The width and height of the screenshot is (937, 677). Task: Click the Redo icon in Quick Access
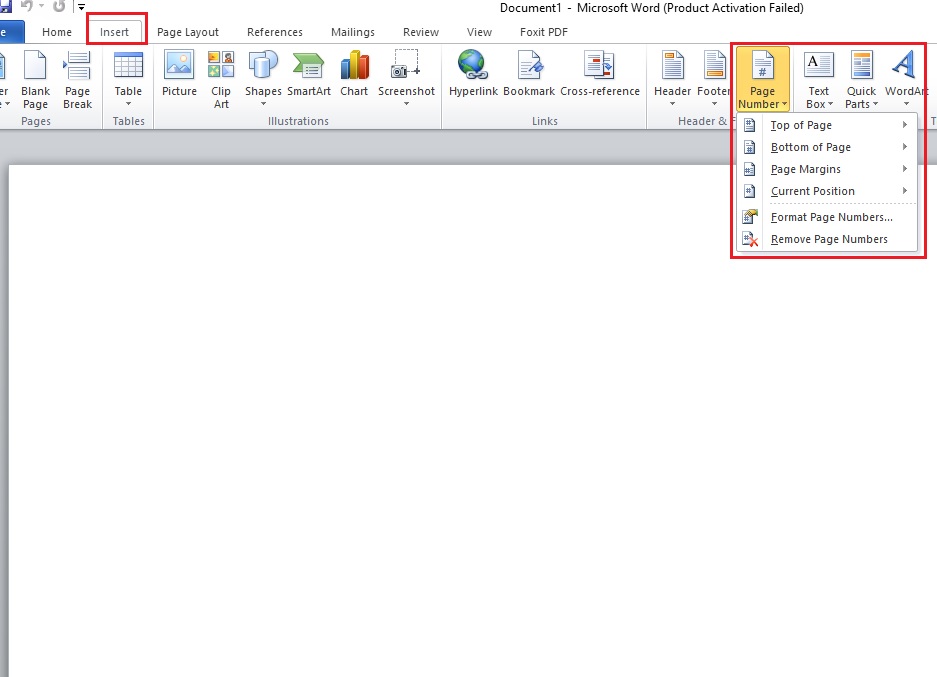[x=59, y=7]
